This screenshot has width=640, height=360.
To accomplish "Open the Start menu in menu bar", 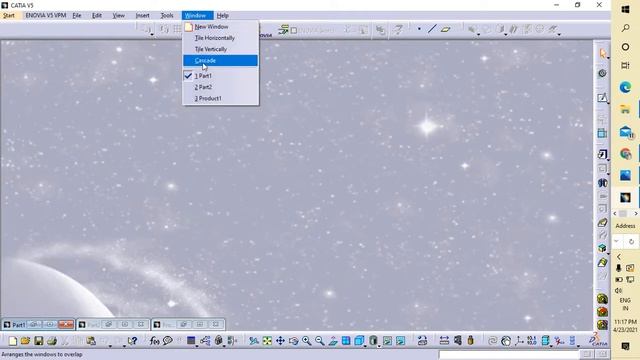I will [9, 16].
